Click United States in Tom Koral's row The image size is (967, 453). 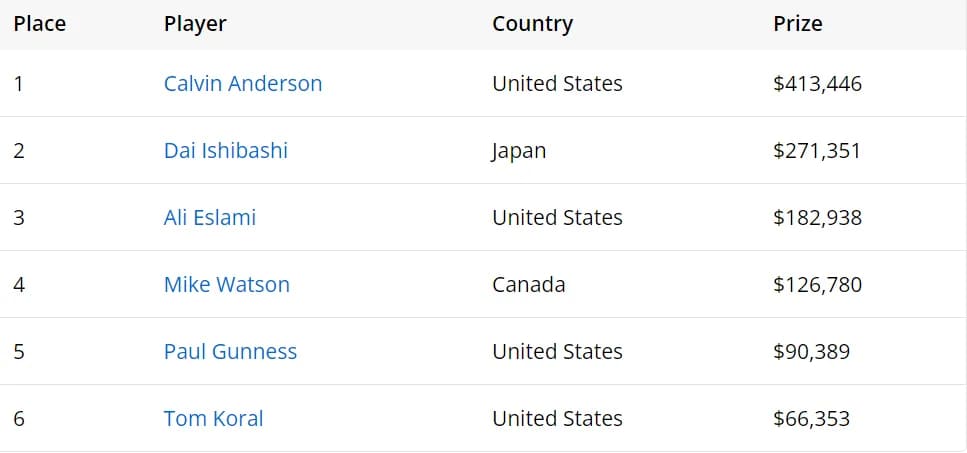click(x=557, y=419)
